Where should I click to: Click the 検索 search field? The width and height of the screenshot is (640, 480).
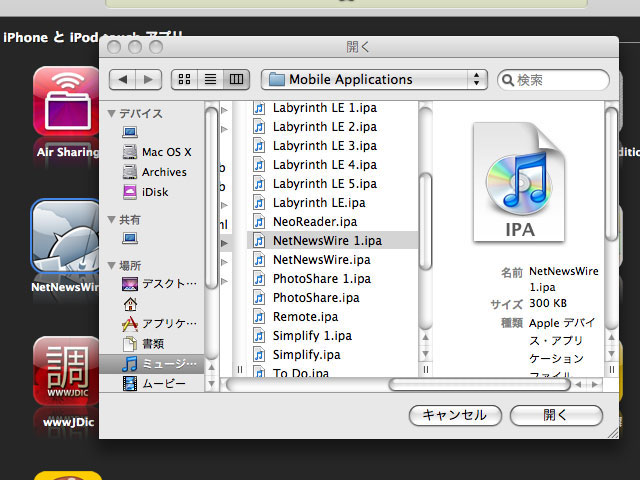553,80
